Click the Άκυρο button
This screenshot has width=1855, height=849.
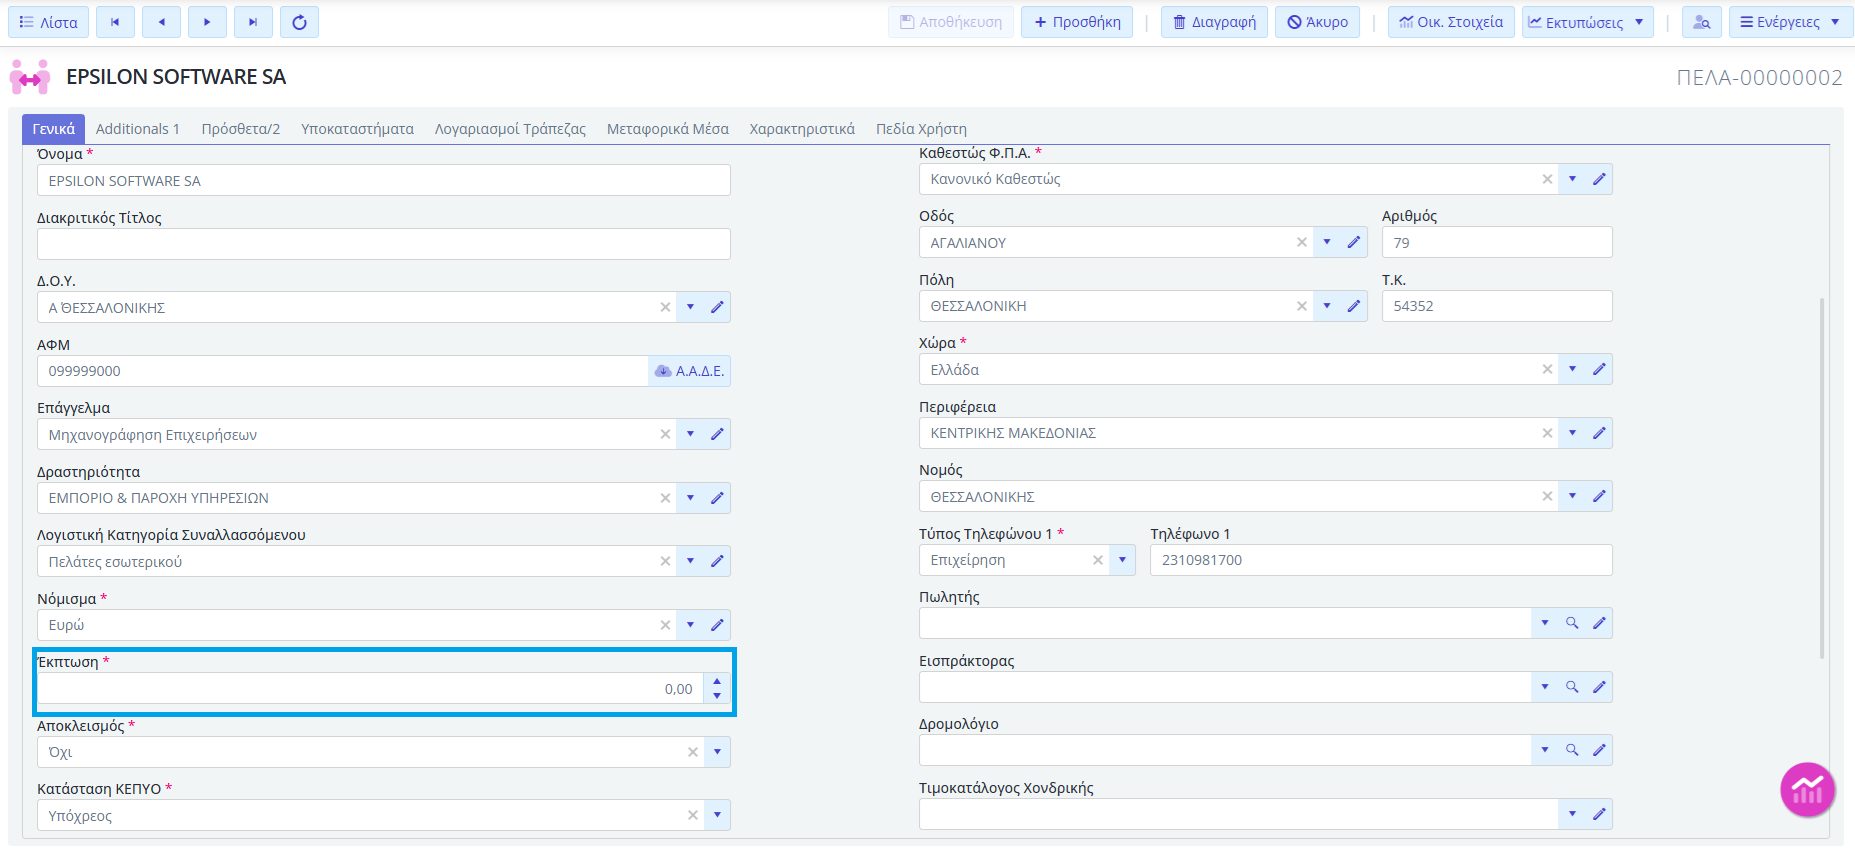(x=1317, y=22)
